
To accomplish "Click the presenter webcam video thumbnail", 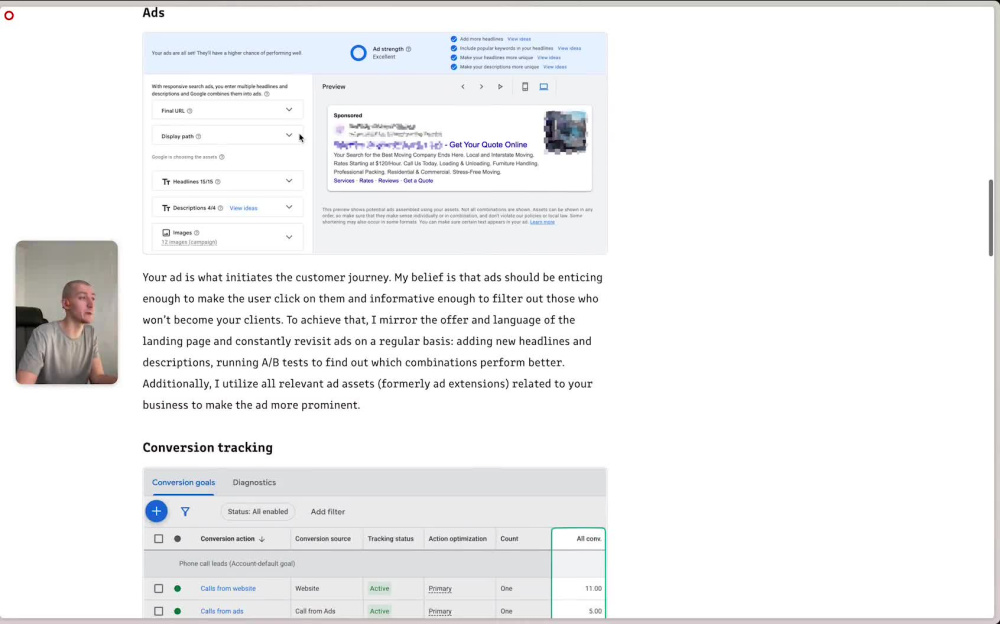I will (67, 313).
